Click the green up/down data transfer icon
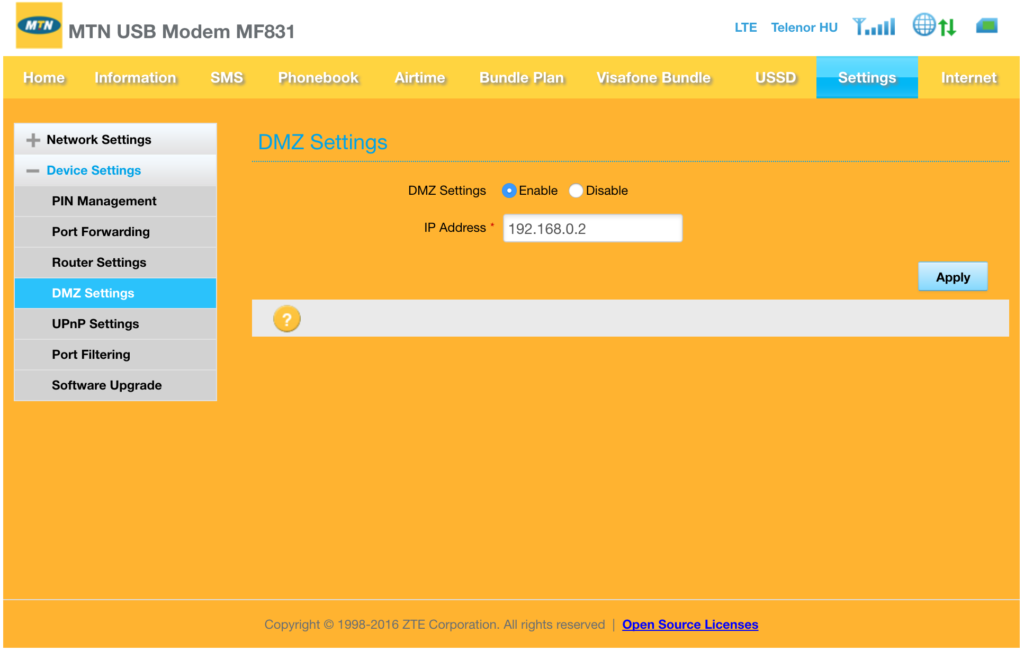This screenshot has width=1024, height=651. [x=948, y=25]
